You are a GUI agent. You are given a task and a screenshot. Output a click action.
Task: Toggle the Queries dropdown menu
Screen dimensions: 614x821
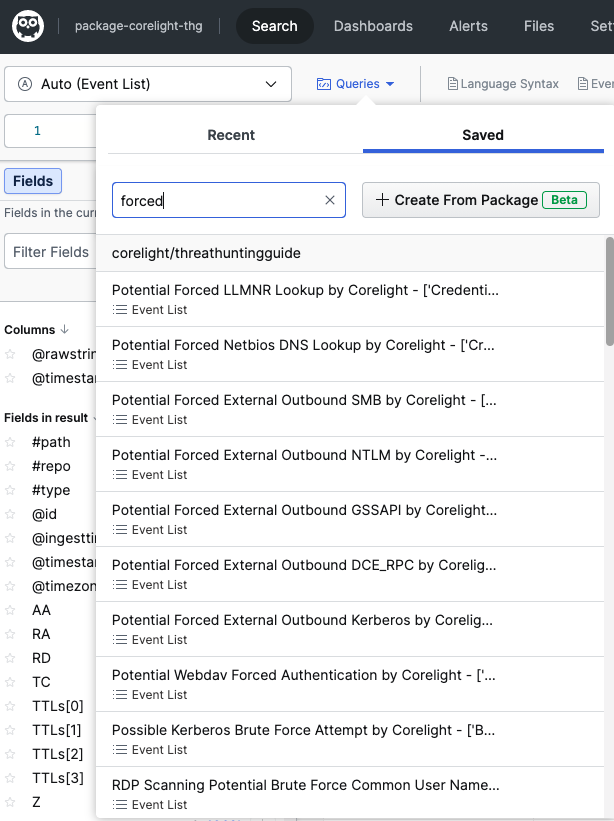point(355,84)
